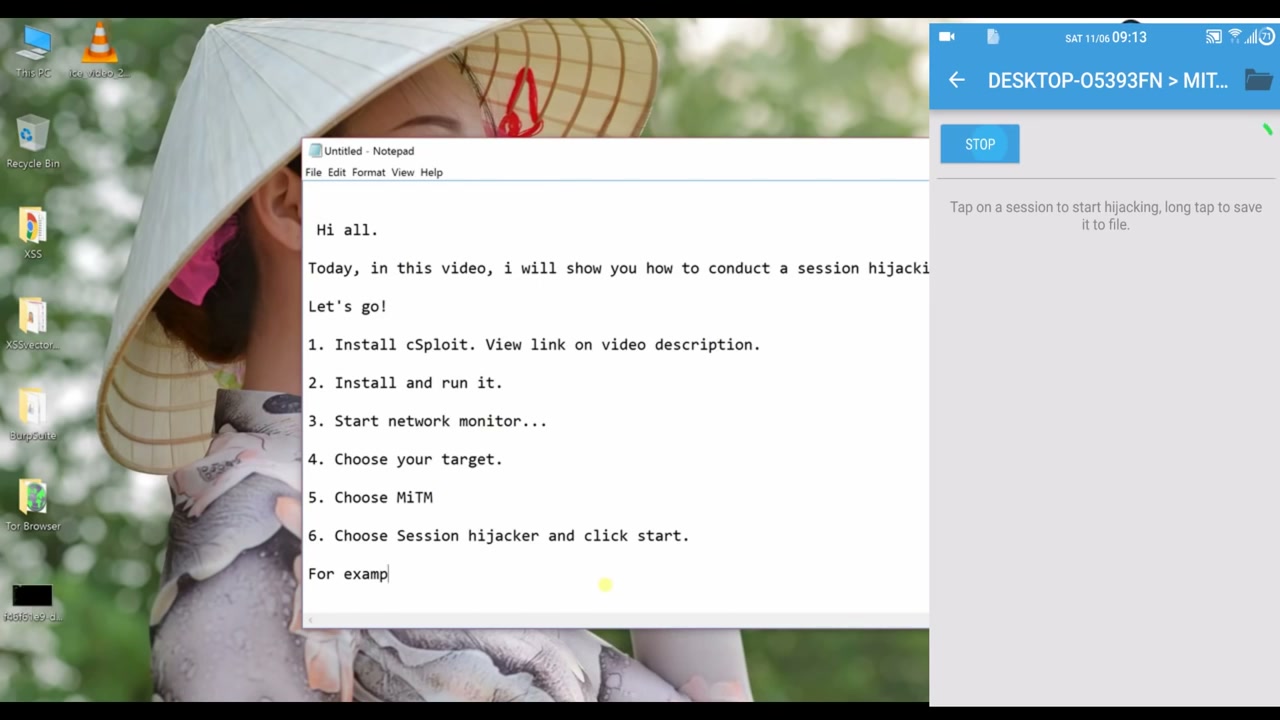1280x720 pixels.
Task: Open the Edit menu in Notepad
Action: (x=336, y=172)
